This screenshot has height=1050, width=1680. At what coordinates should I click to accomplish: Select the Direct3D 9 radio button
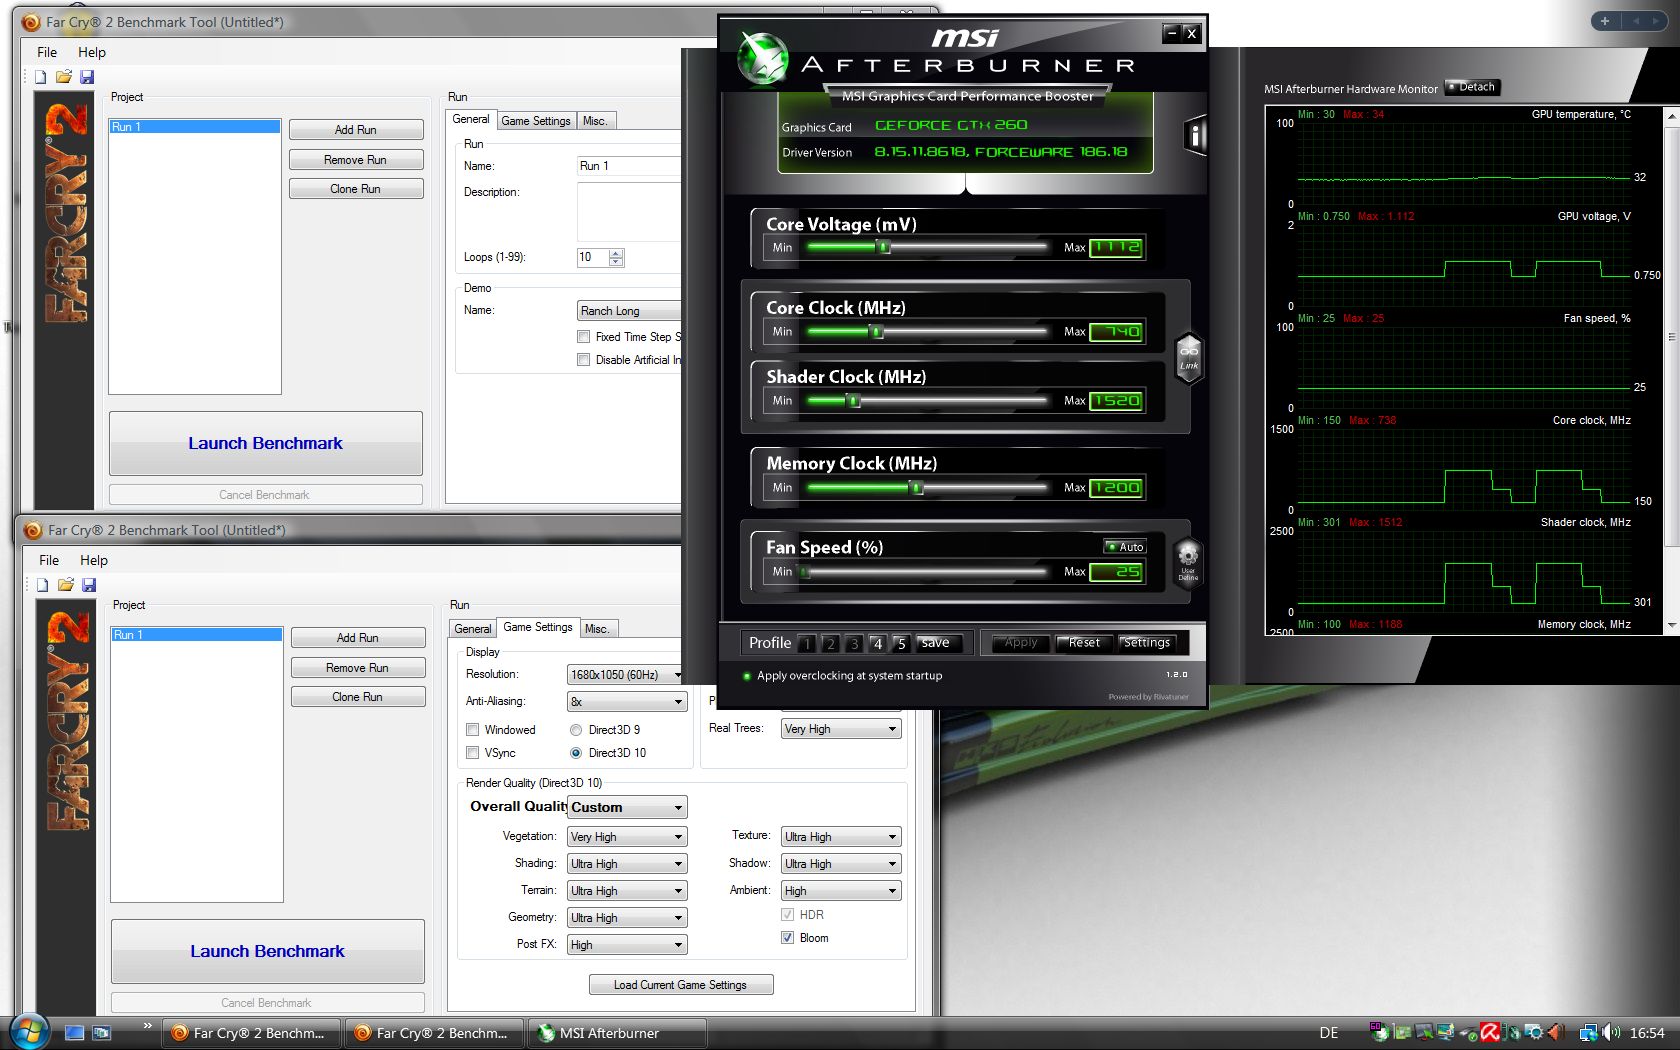[x=576, y=730]
